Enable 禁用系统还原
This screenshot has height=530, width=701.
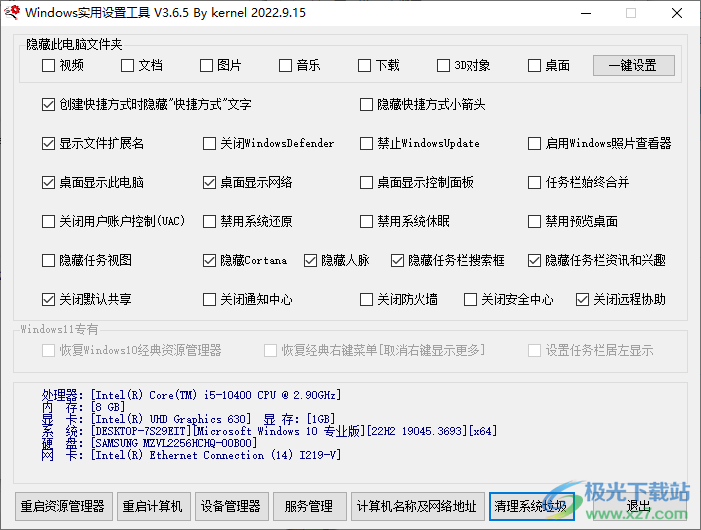[x=209, y=221]
